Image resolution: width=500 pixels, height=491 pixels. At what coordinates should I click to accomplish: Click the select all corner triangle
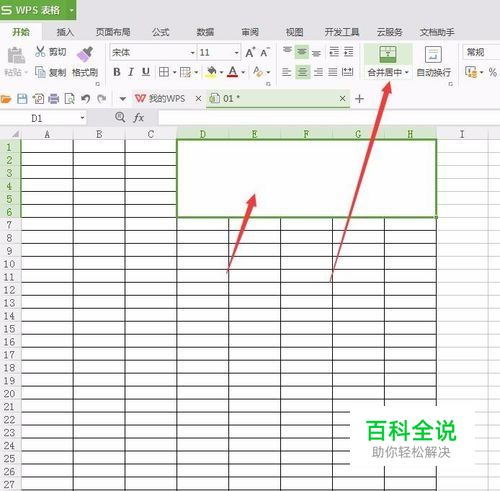[x=15, y=134]
